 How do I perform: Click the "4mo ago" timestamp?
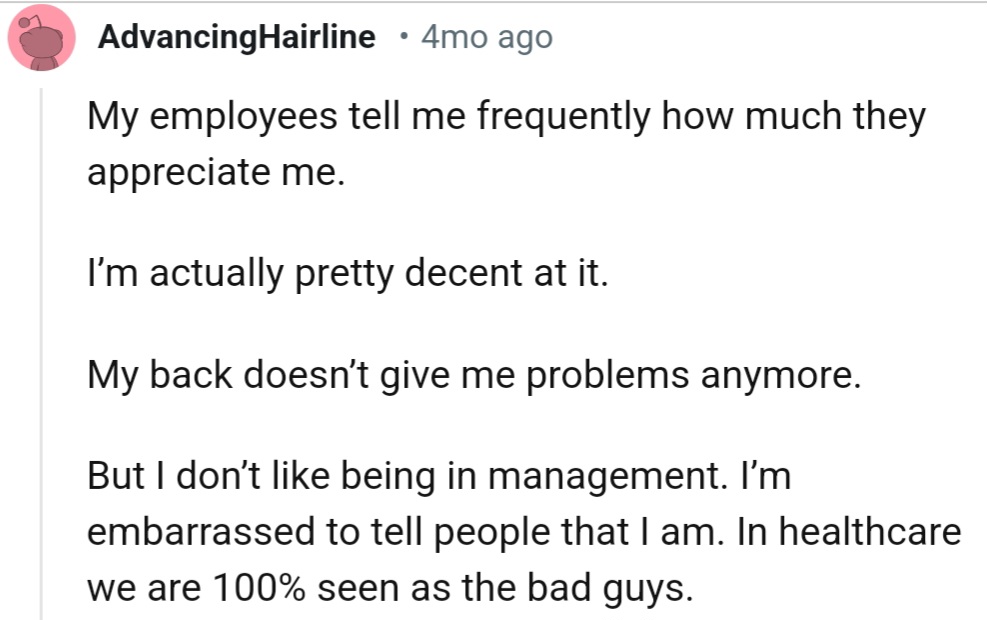point(486,38)
